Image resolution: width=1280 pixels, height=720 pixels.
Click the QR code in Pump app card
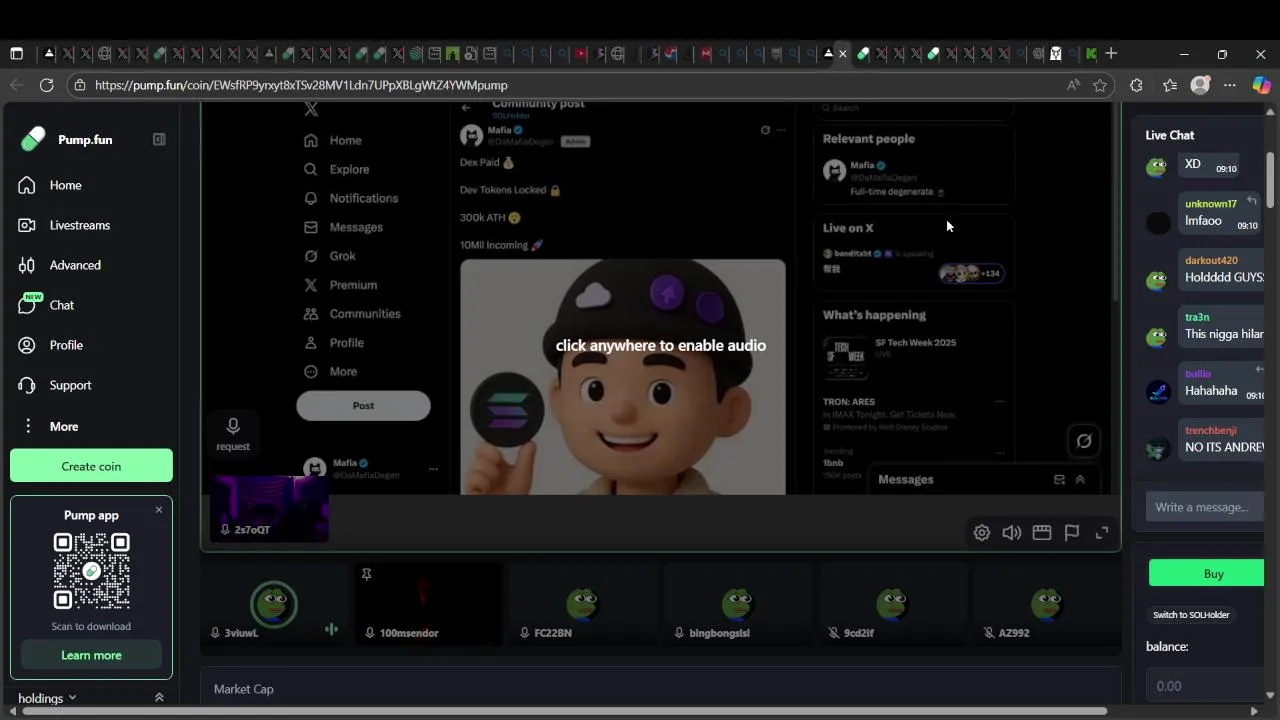click(91, 571)
